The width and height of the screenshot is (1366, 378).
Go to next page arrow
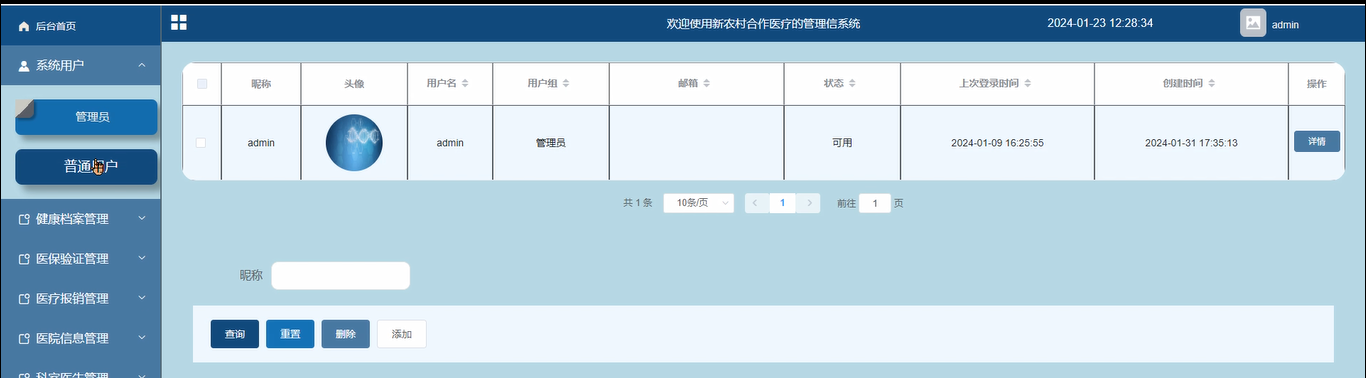(810, 203)
